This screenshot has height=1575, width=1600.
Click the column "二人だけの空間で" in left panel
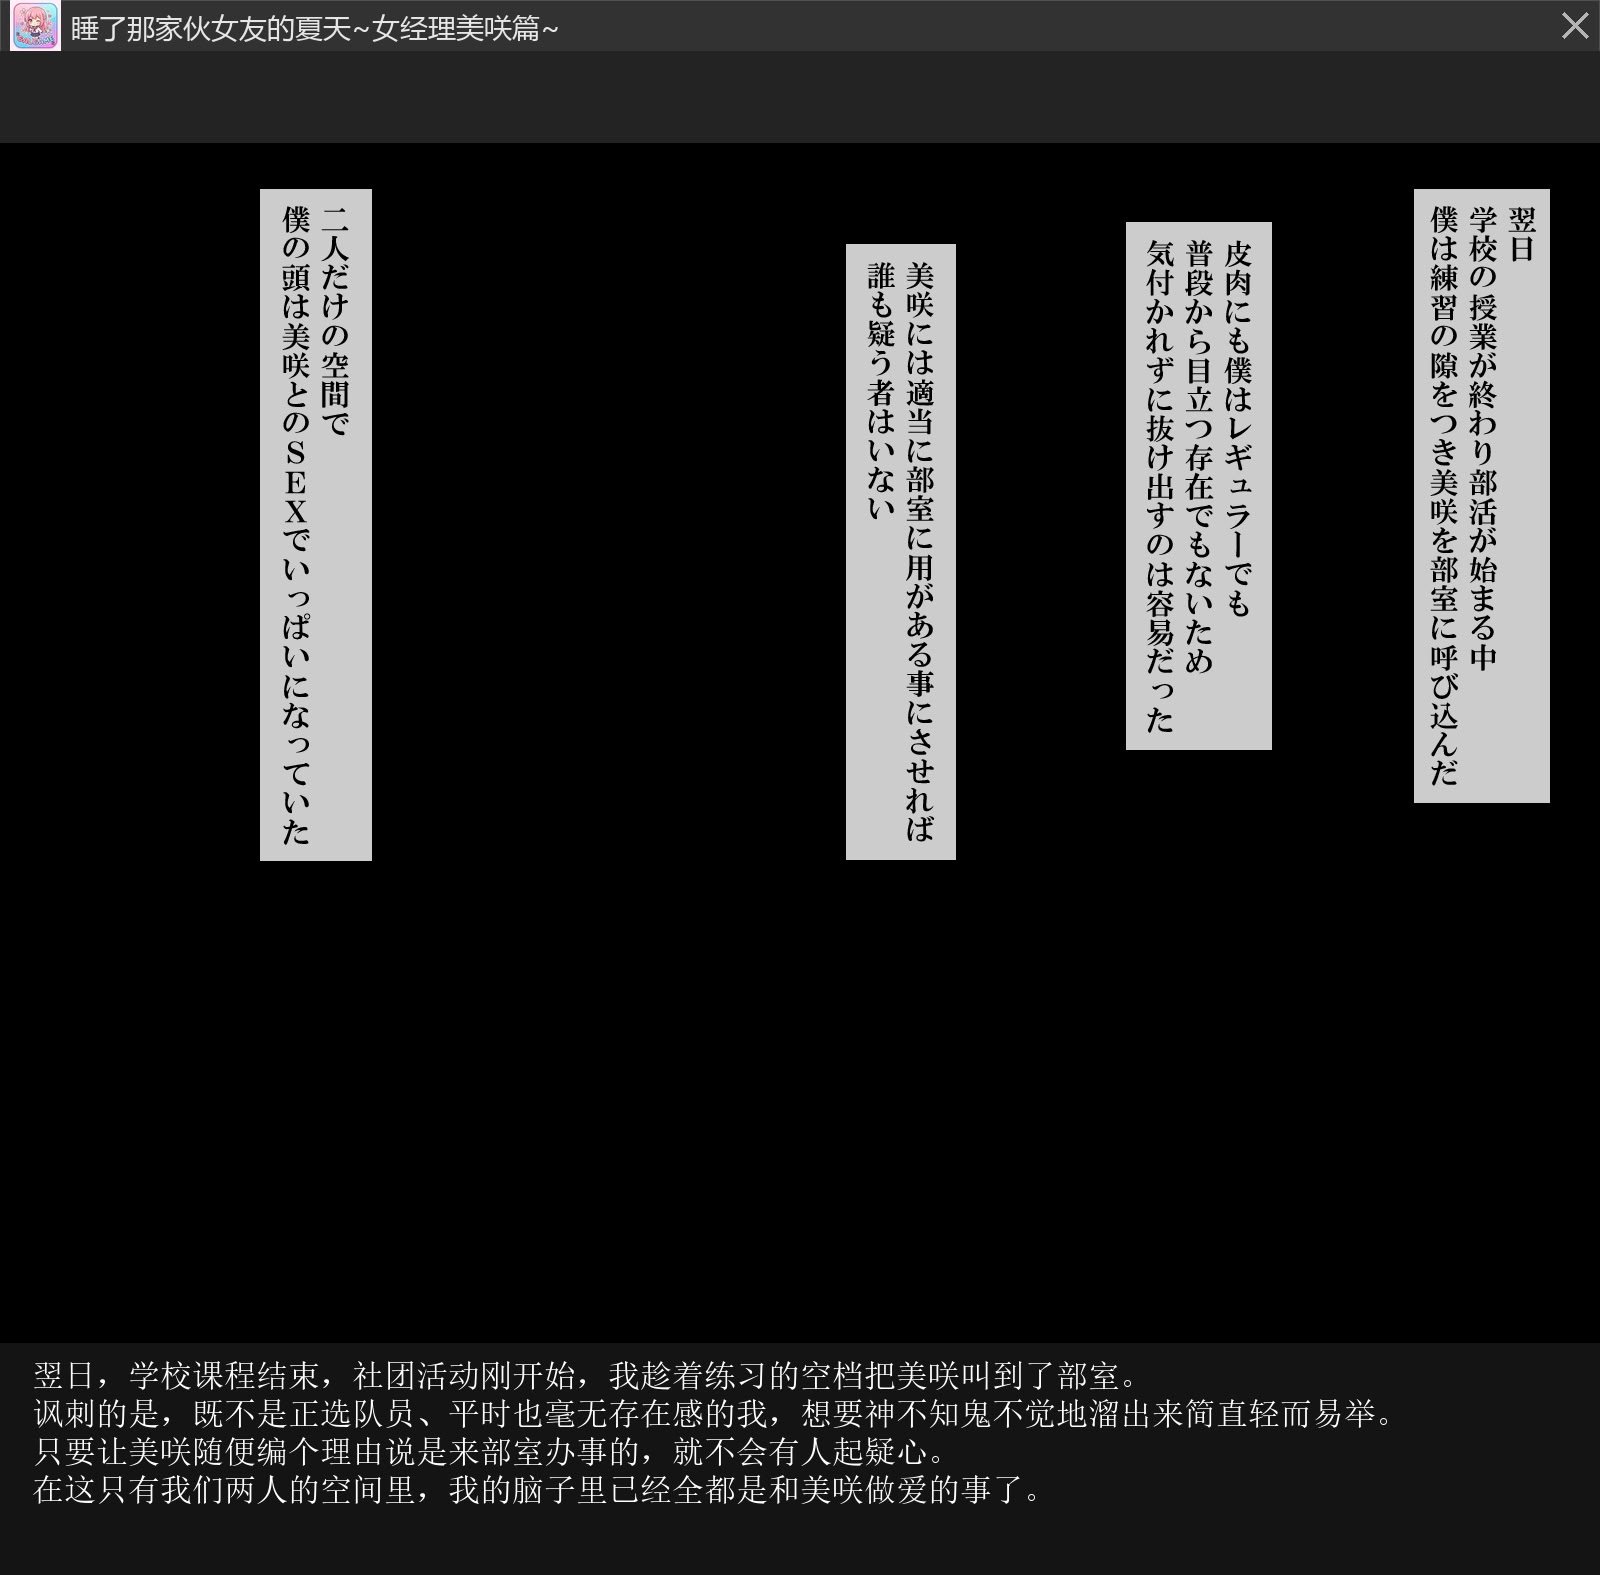(x=335, y=322)
